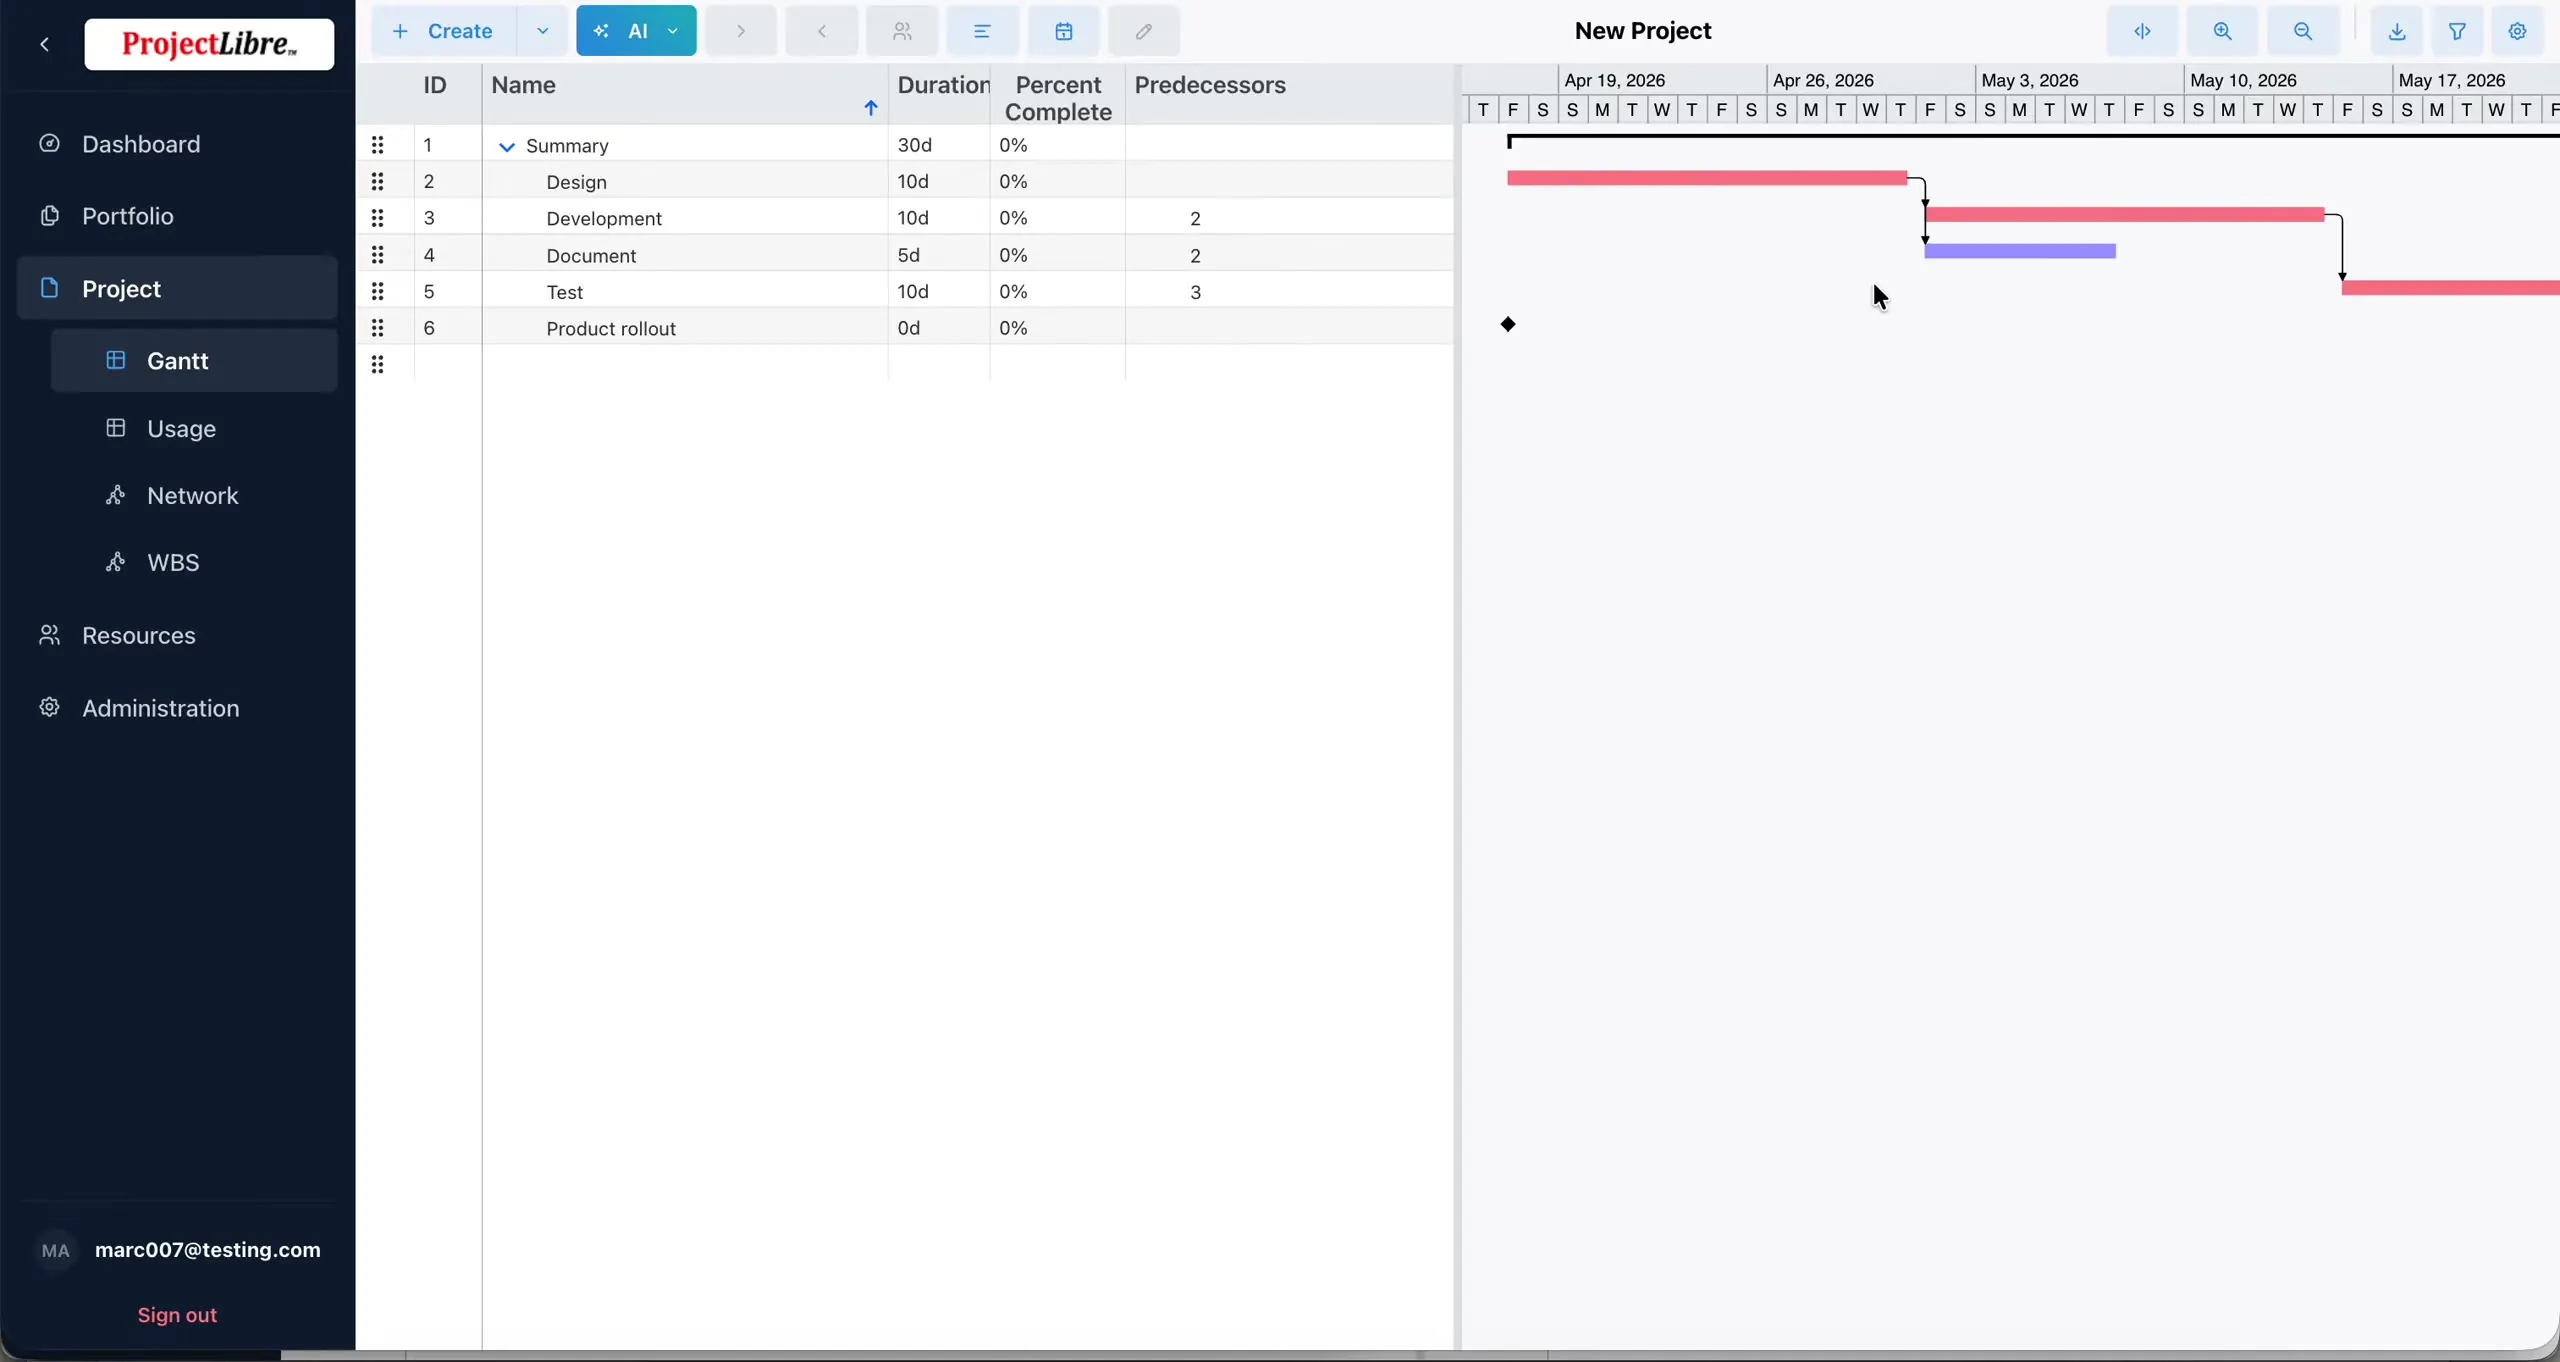Click the calendar toolbar icon

(x=1064, y=31)
